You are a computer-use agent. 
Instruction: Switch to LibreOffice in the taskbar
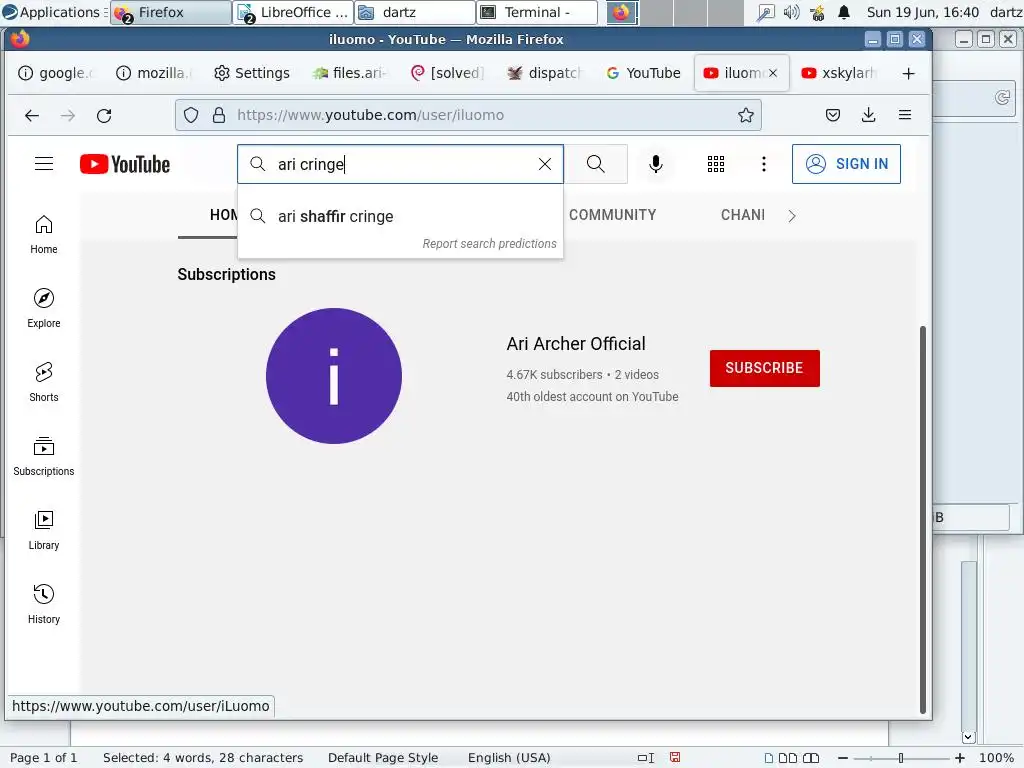293,12
